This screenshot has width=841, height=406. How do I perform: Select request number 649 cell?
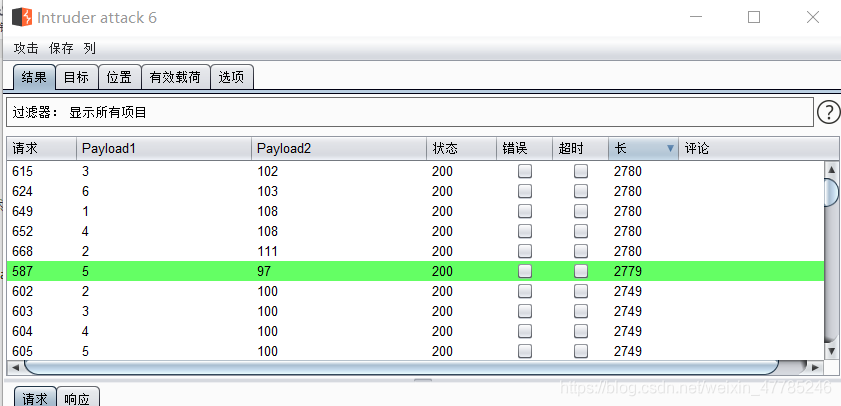[23, 211]
